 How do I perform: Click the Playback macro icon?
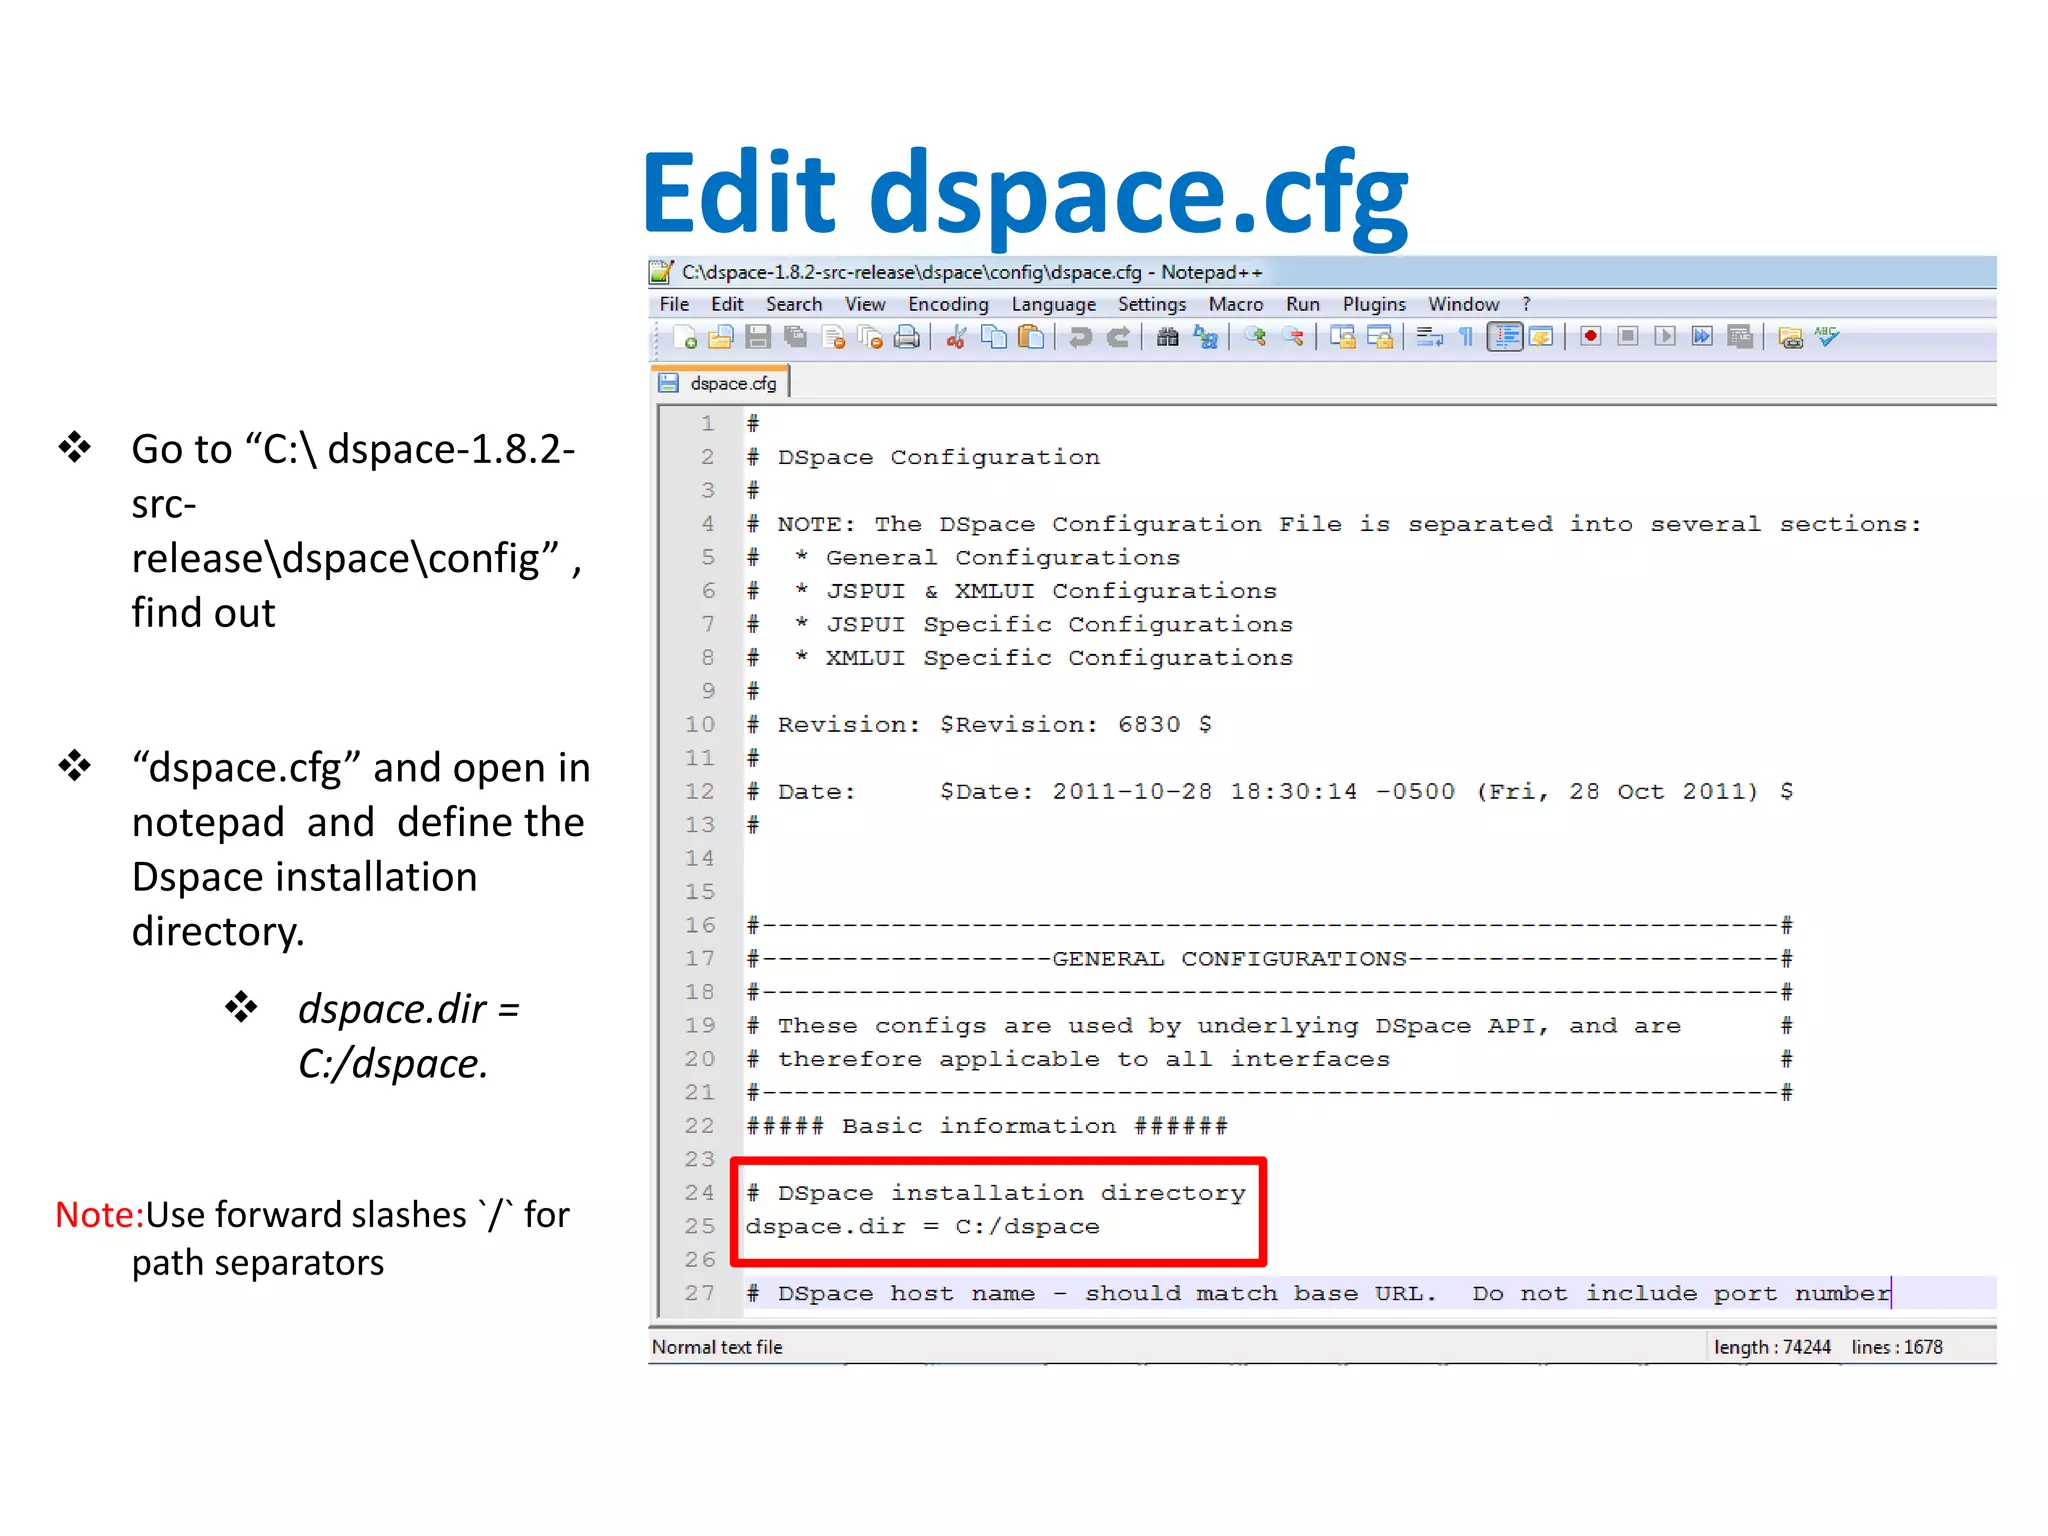[1665, 337]
